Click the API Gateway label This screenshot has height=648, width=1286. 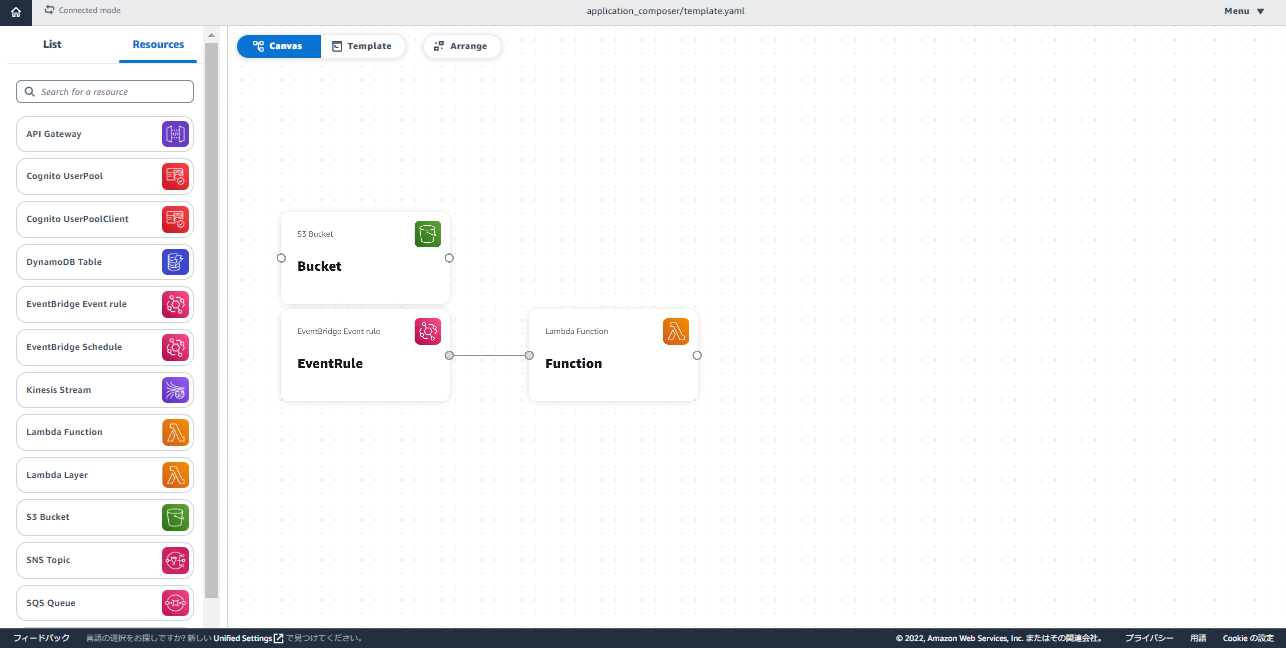54,134
